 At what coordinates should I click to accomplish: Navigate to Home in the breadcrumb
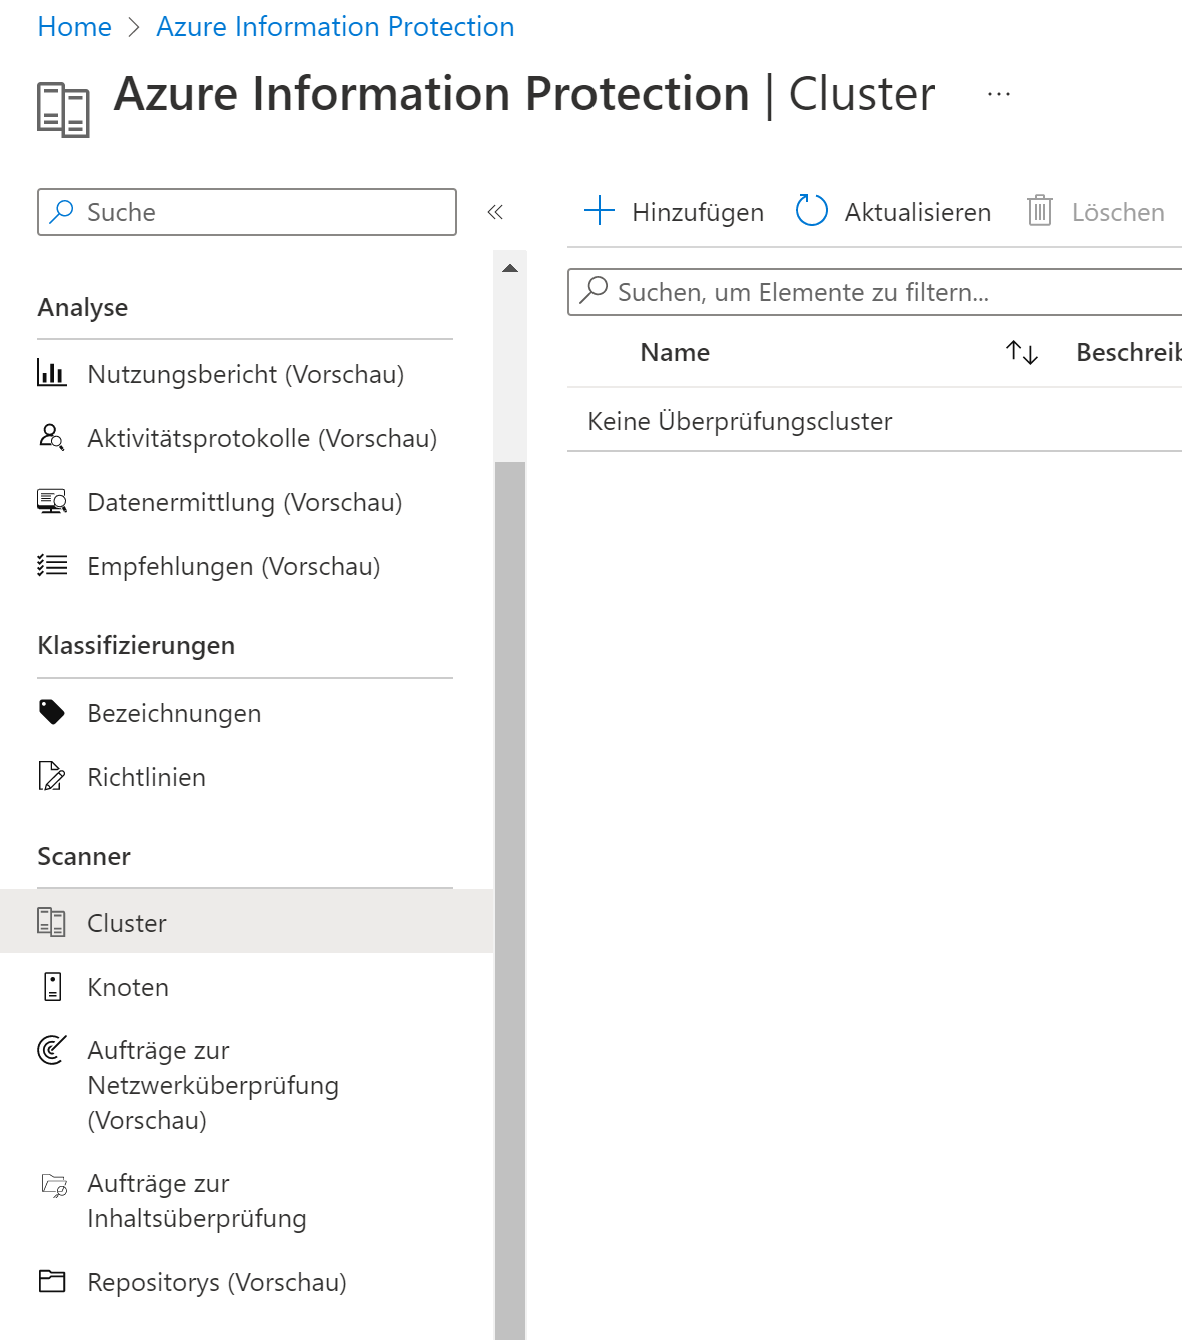pyautogui.click(x=74, y=26)
